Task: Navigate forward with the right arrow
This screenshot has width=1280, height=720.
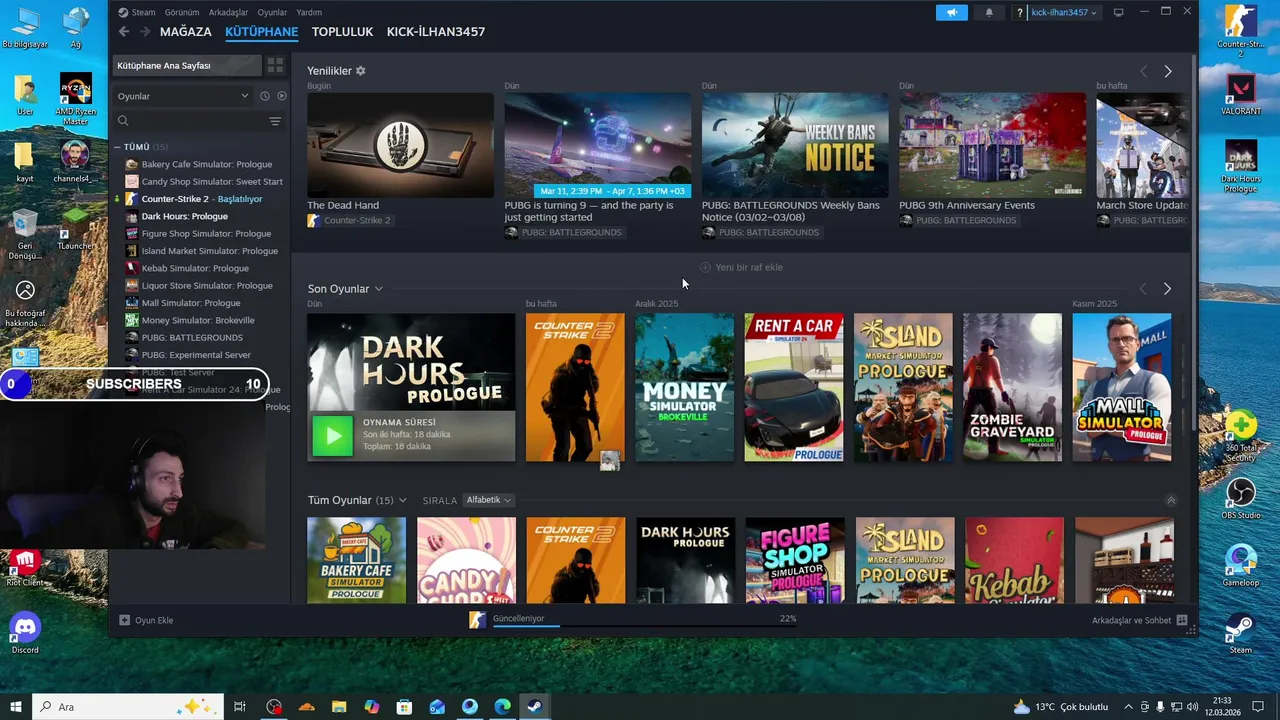Action: (145, 32)
